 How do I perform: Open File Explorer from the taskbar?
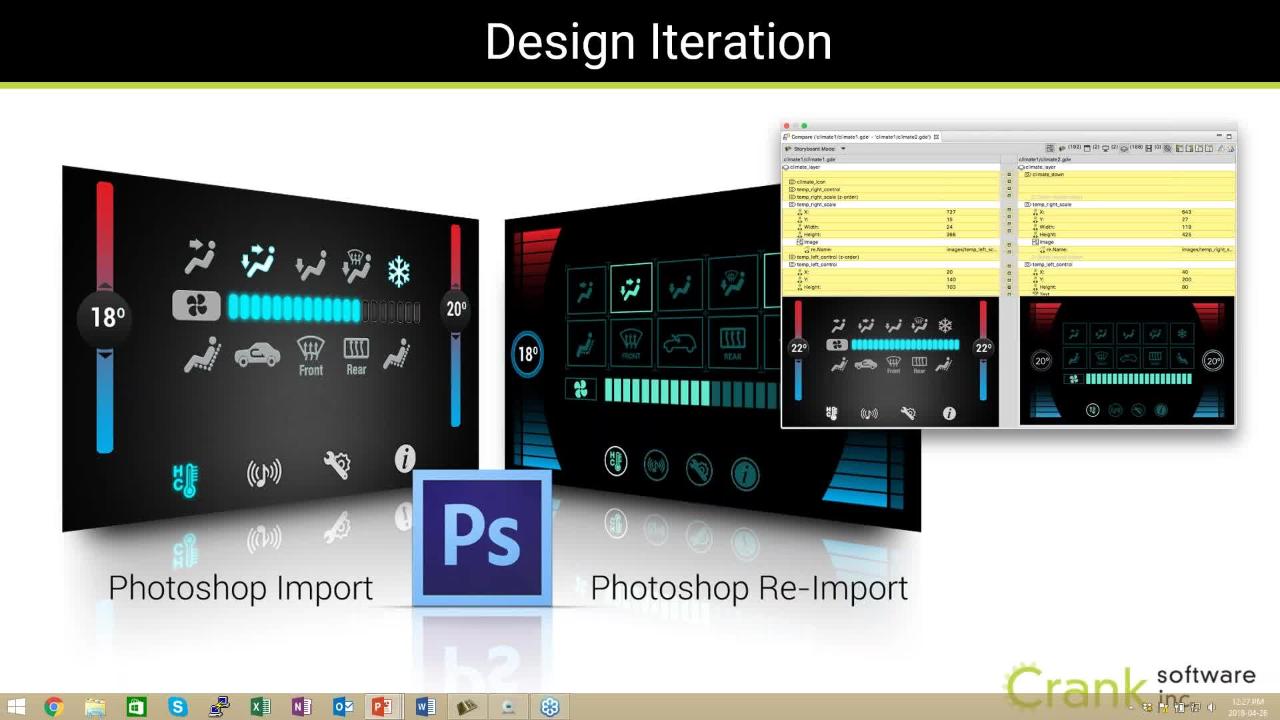tap(95, 707)
